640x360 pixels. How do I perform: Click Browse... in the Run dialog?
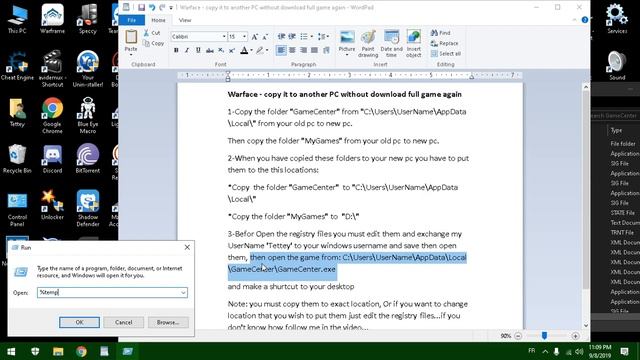168,322
